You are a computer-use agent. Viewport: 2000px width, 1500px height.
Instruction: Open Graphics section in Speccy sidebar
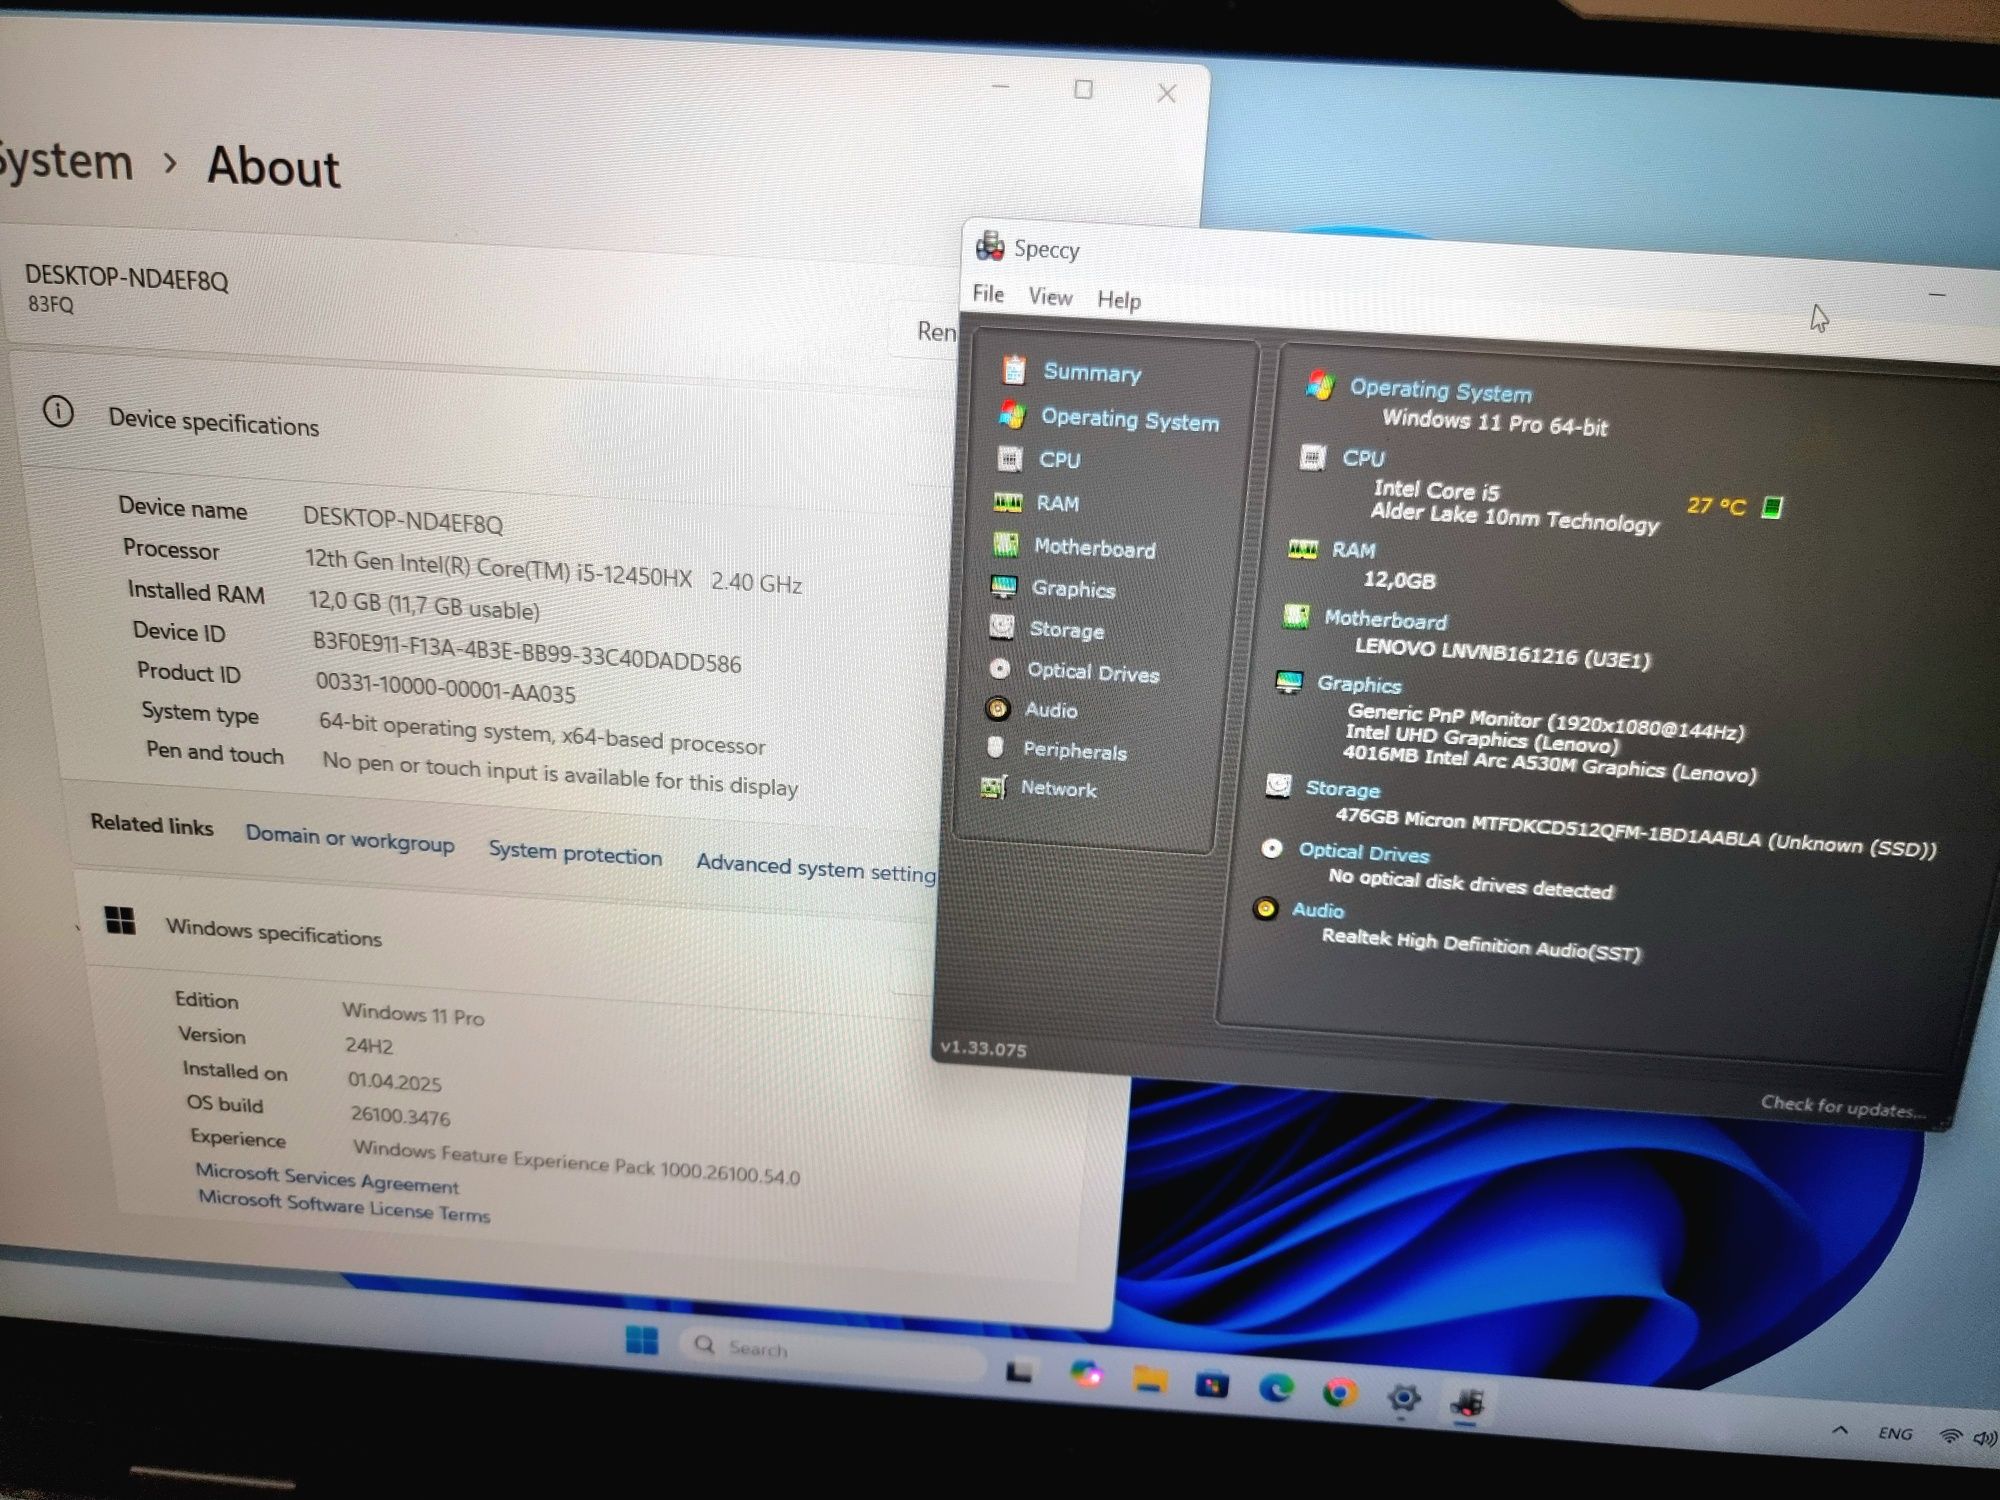[1073, 589]
